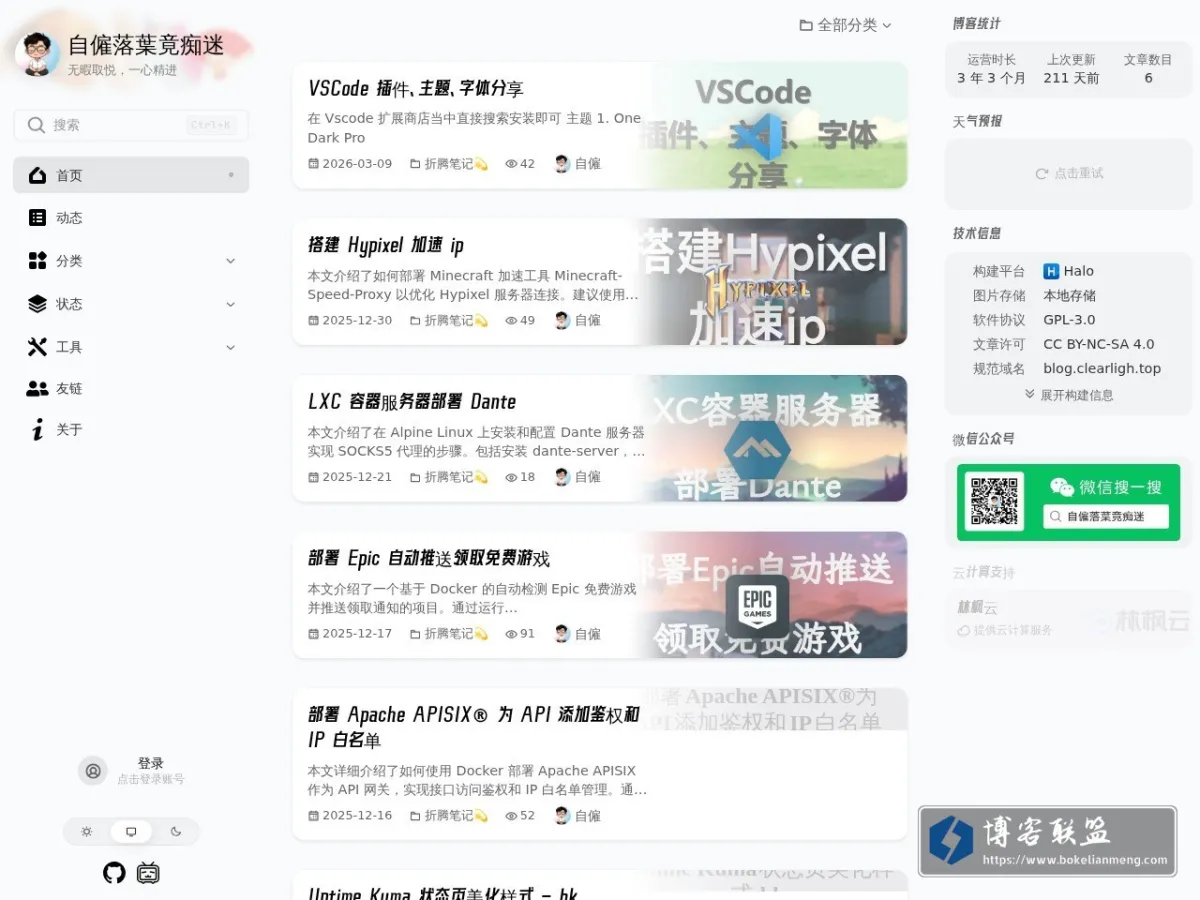The image size is (1200, 900).
Task: Expand the 状态 submenu chevron
Action: coord(231,304)
